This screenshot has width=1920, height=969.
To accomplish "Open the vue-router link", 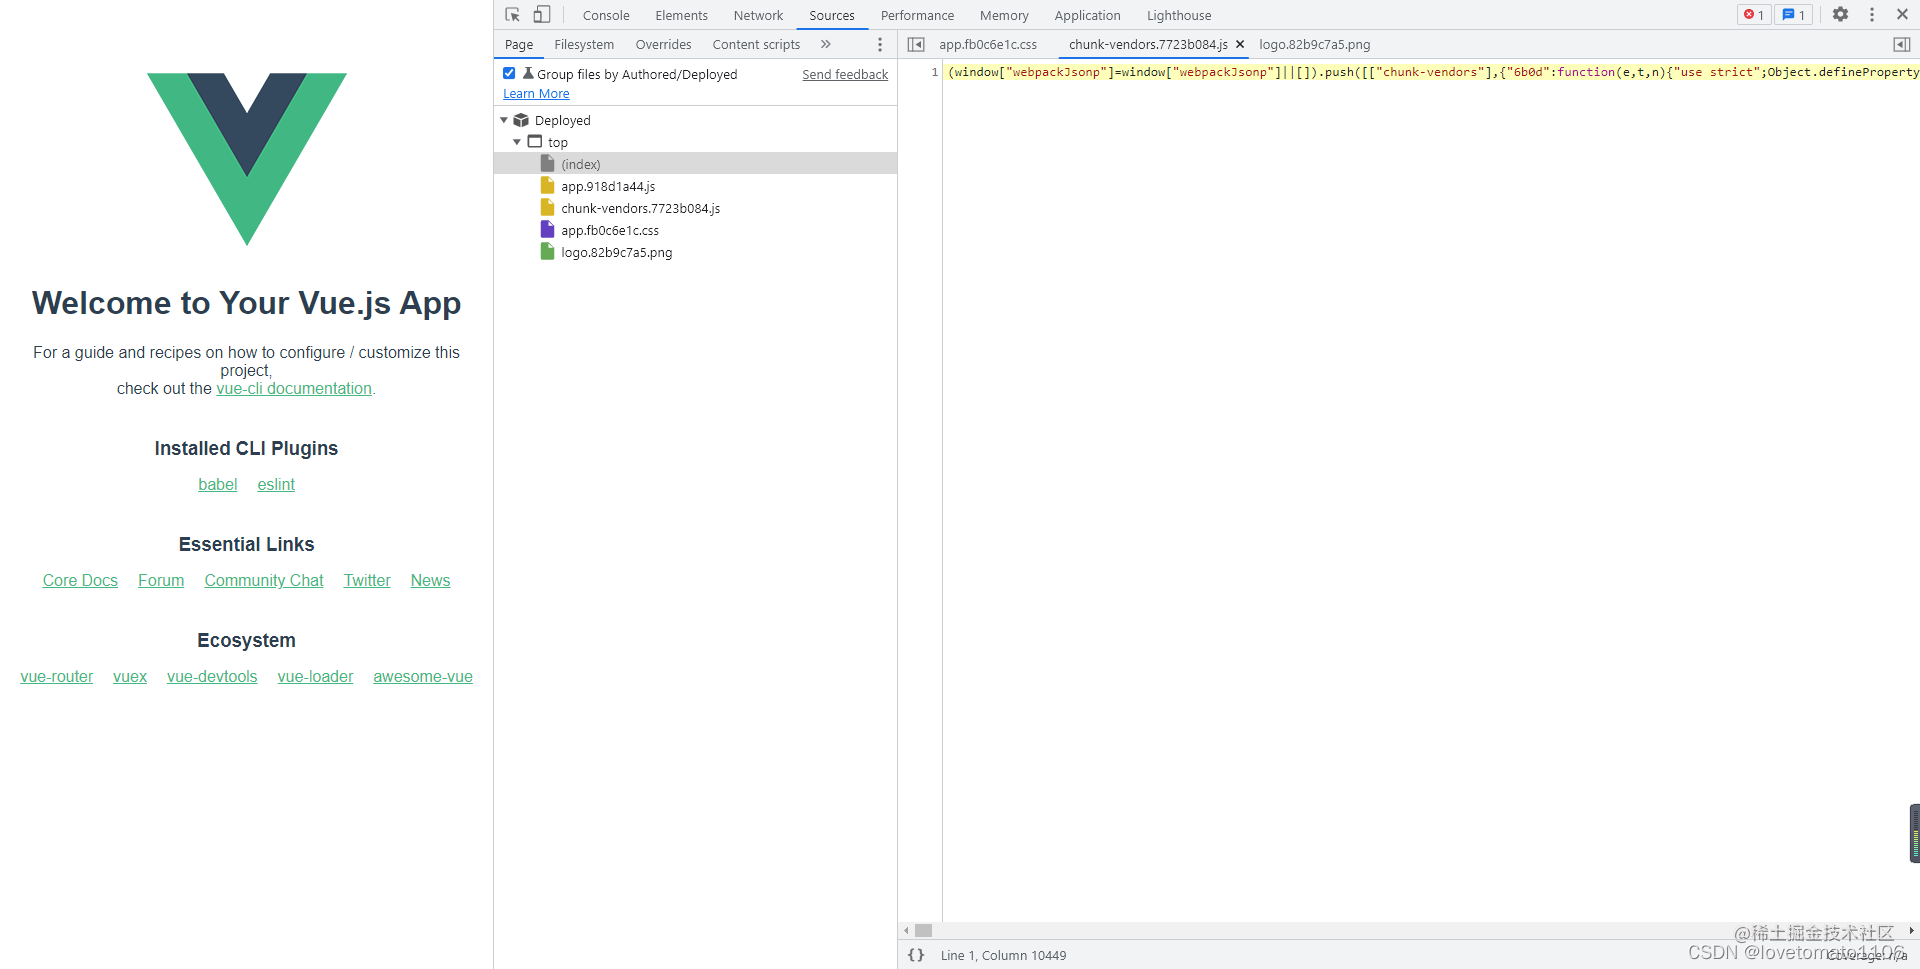I will (x=57, y=676).
